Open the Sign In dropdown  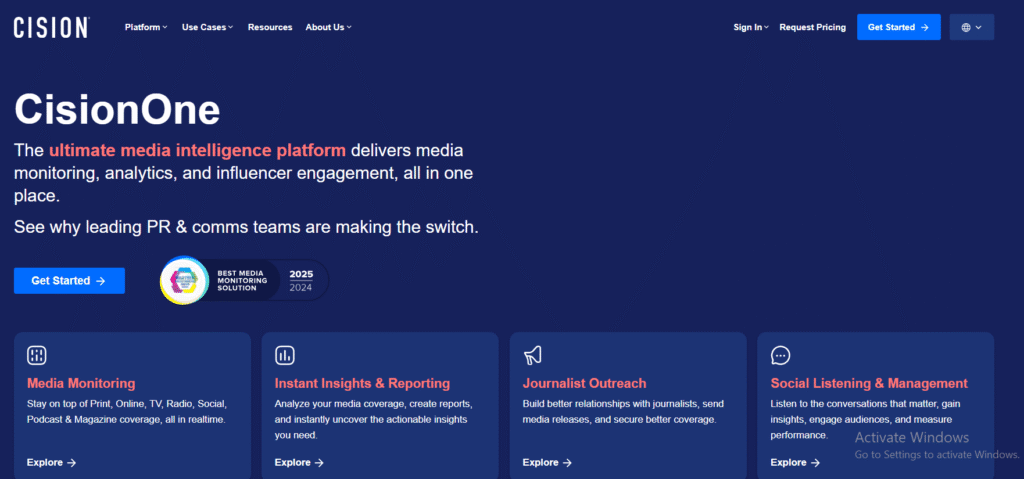click(x=750, y=27)
